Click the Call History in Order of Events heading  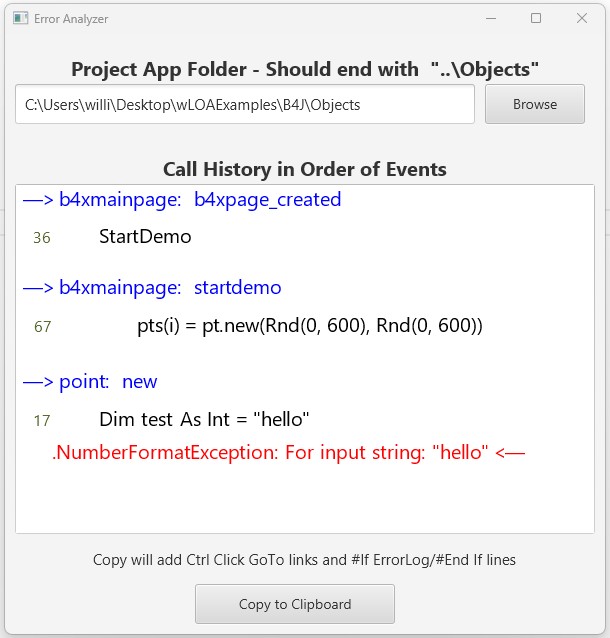pos(305,169)
